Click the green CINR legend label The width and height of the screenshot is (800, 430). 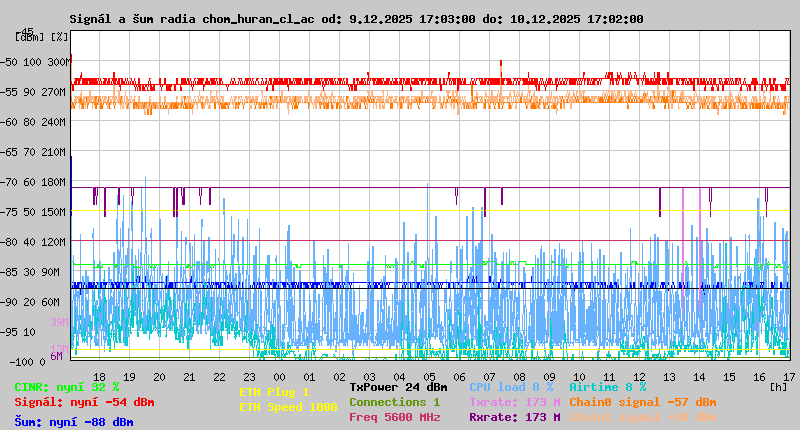pyautogui.click(x=67, y=387)
